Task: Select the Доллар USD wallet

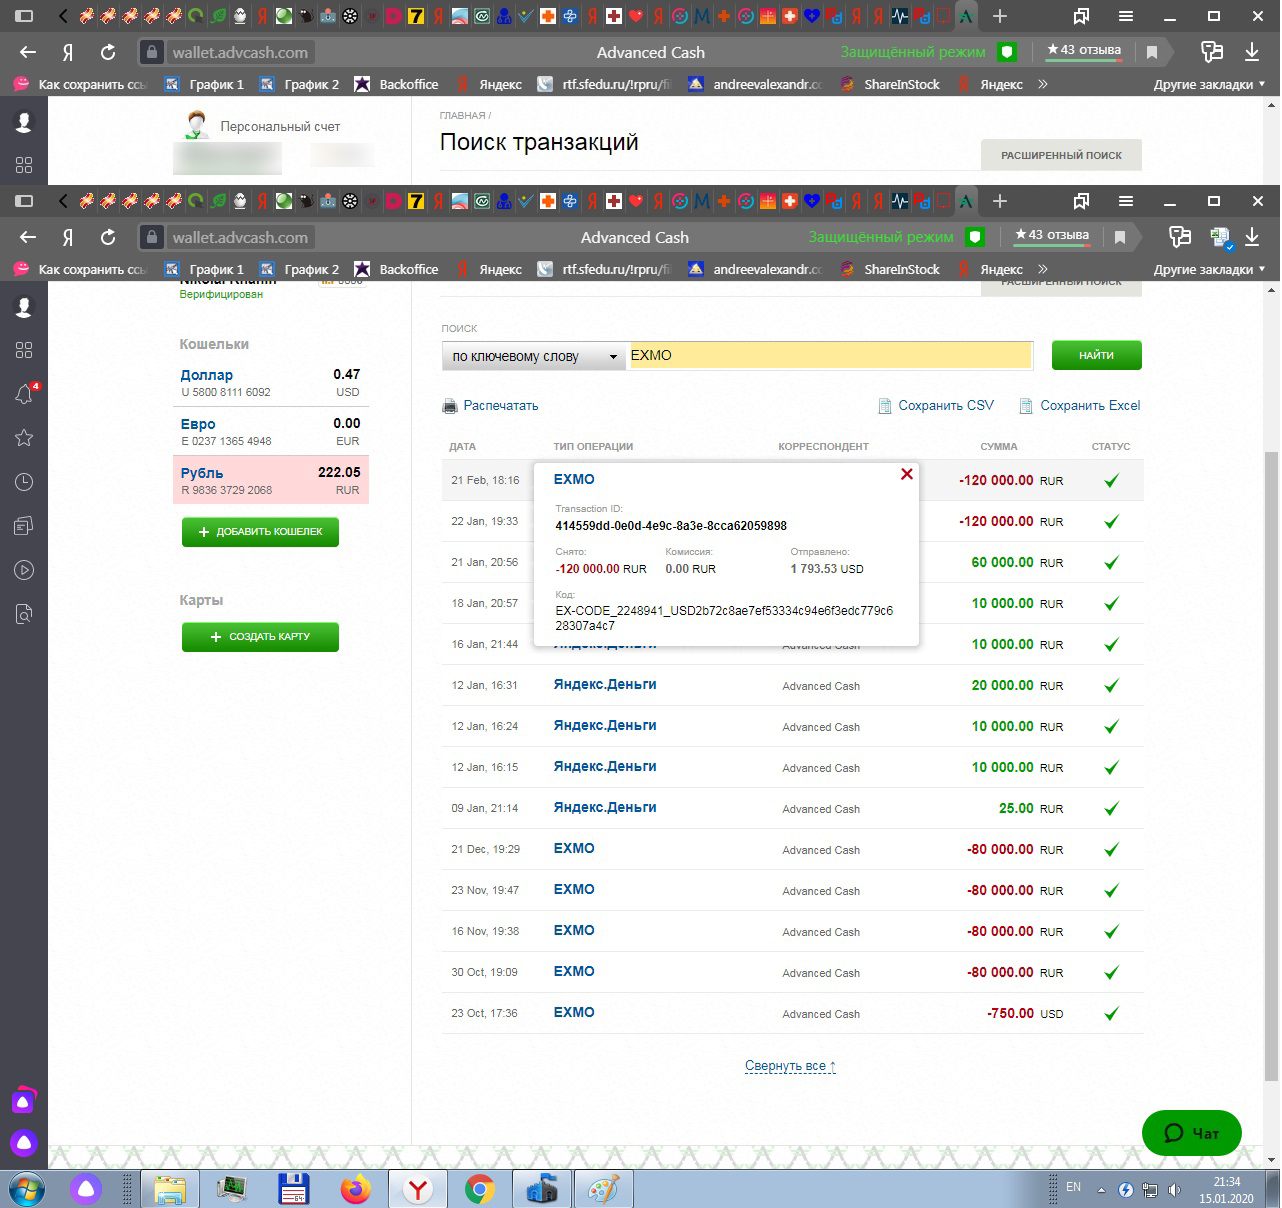Action: pos(271,382)
